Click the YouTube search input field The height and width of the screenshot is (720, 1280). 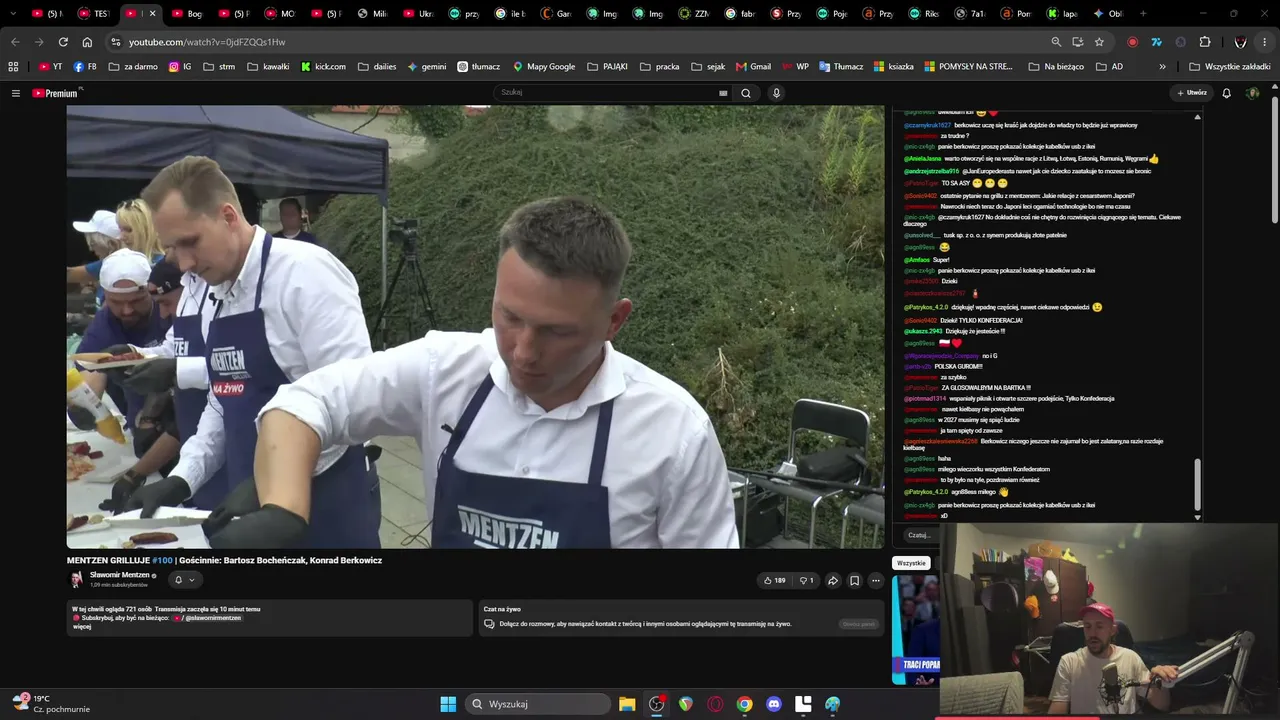click(x=606, y=93)
